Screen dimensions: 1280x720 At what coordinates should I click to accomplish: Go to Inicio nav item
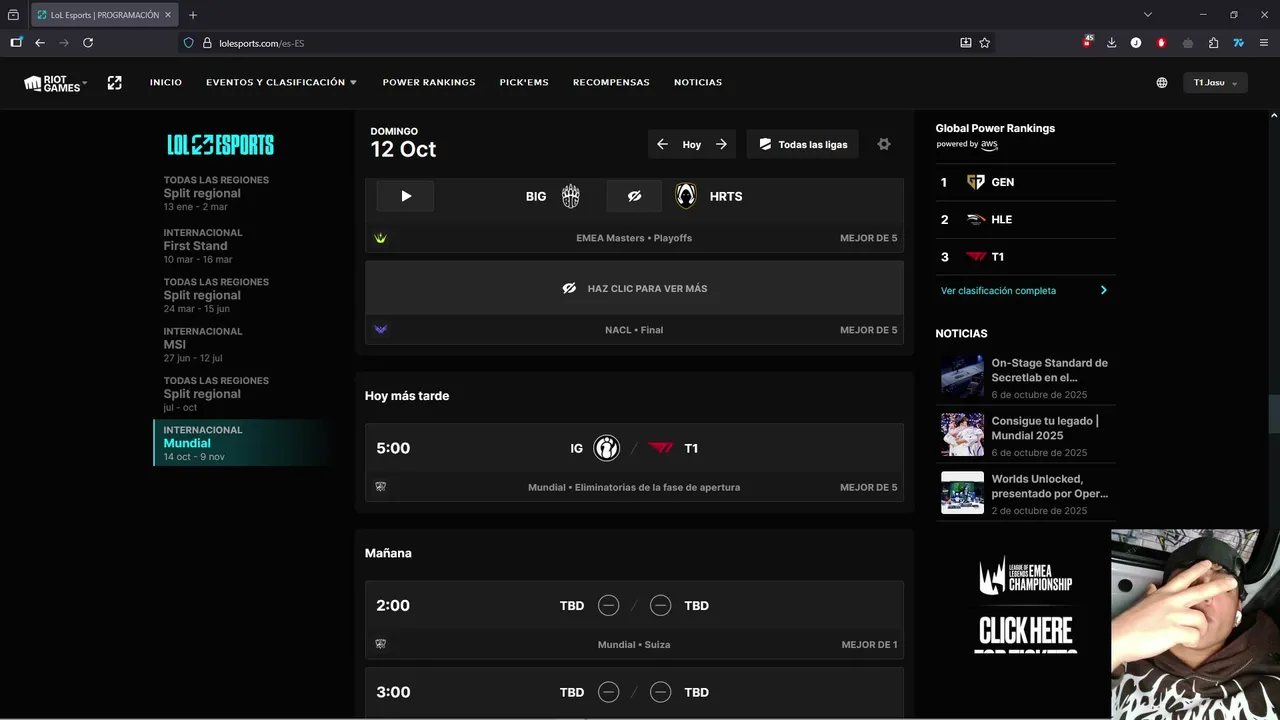pos(166,82)
